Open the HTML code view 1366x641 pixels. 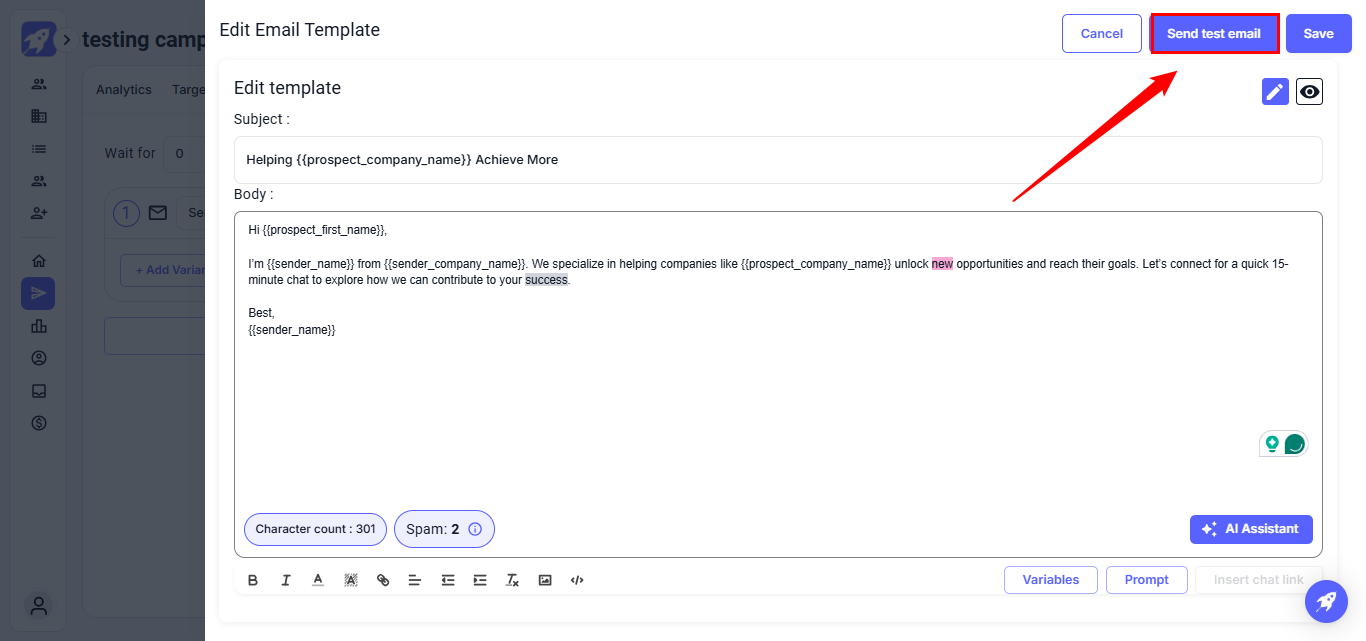577,580
